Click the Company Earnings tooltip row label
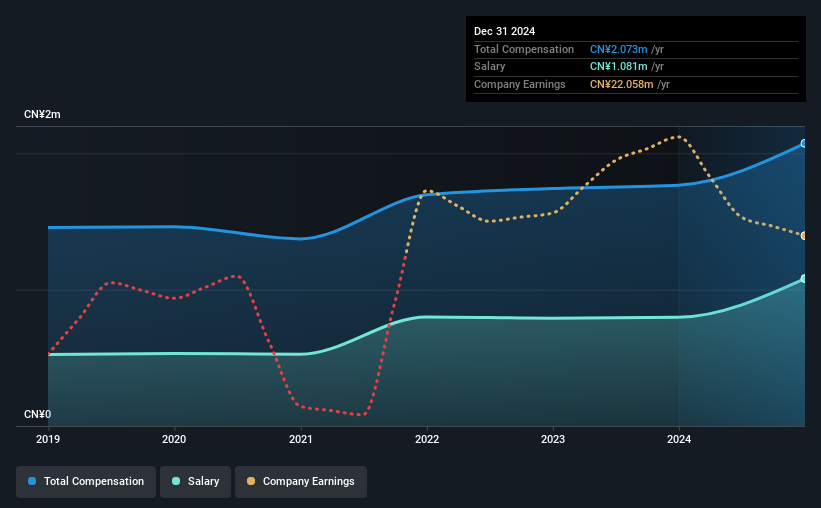The image size is (821, 508). click(519, 84)
